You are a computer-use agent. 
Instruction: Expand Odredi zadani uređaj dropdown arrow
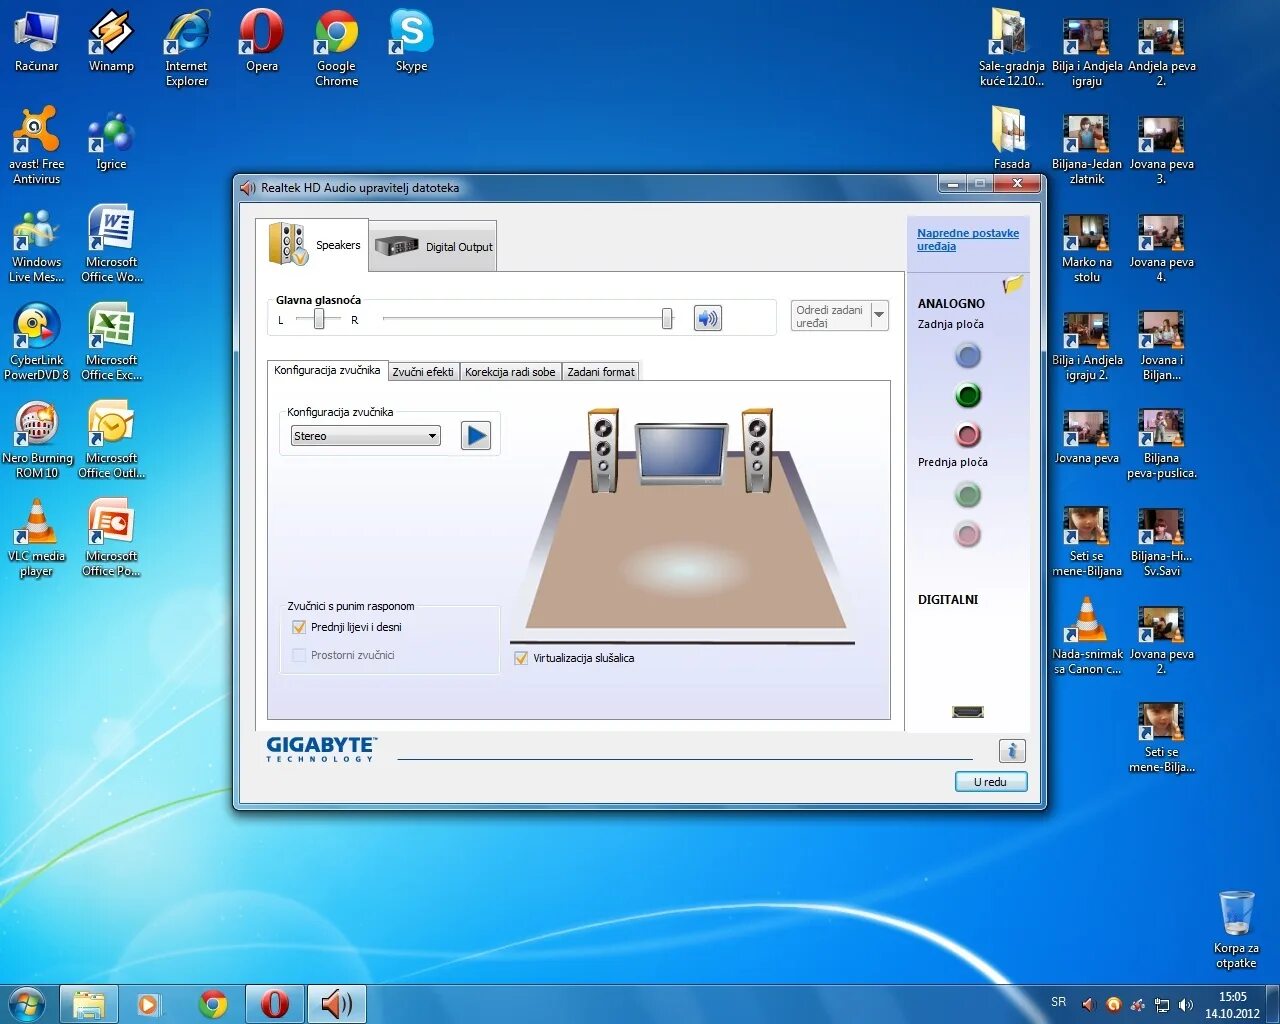(879, 316)
